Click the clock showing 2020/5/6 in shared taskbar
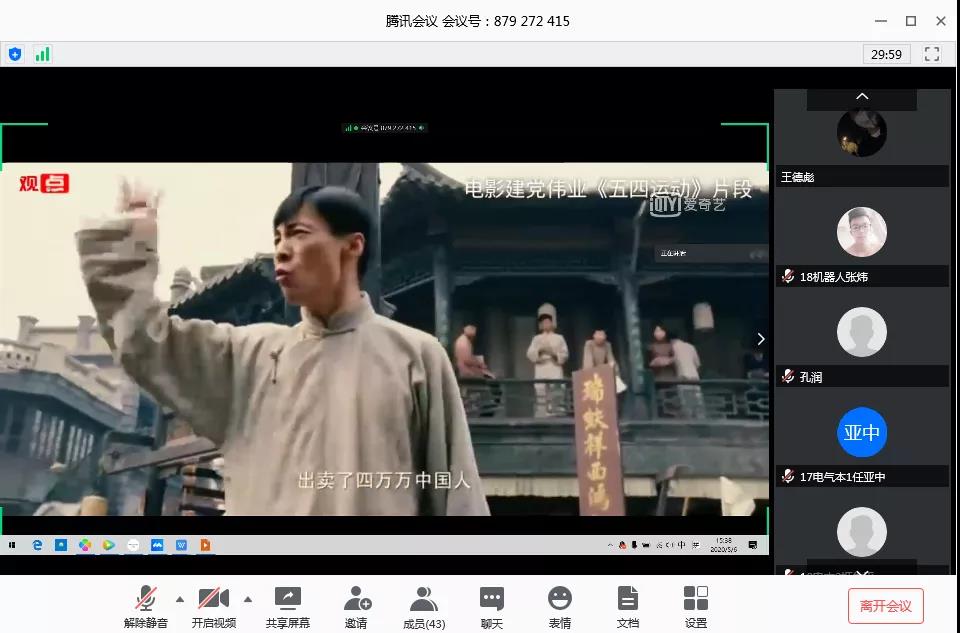This screenshot has height=633, width=960. (x=724, y=545)
